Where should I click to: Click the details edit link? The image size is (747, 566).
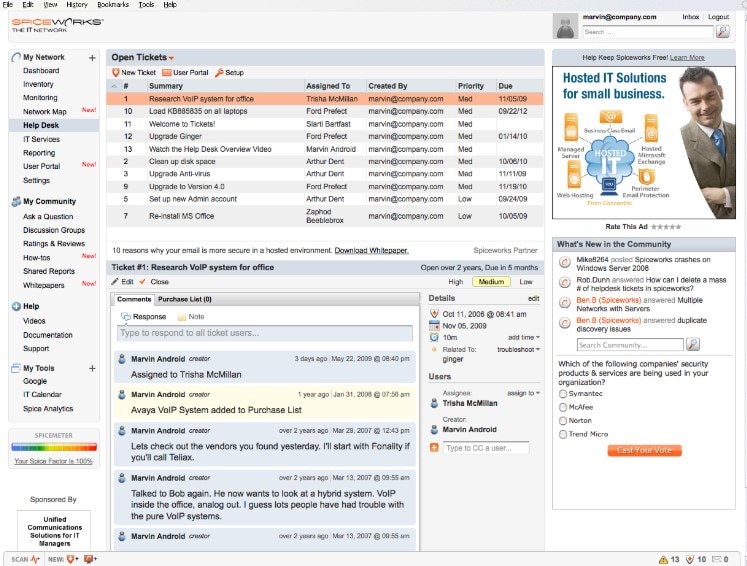(533, 298)
